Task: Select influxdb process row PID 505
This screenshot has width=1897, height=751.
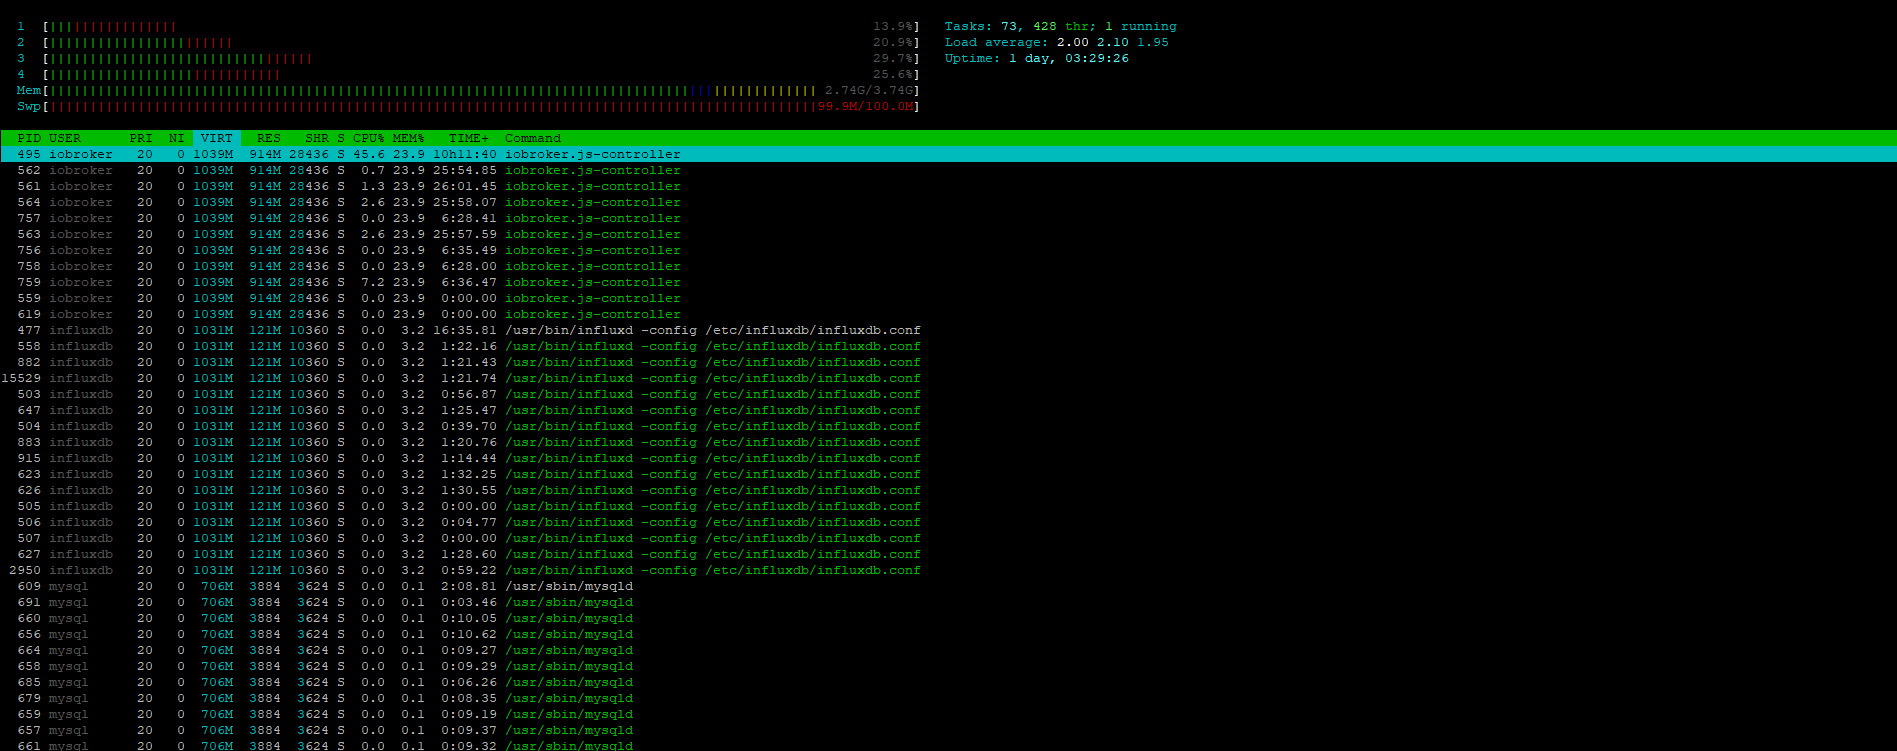Action: (948, 506)
